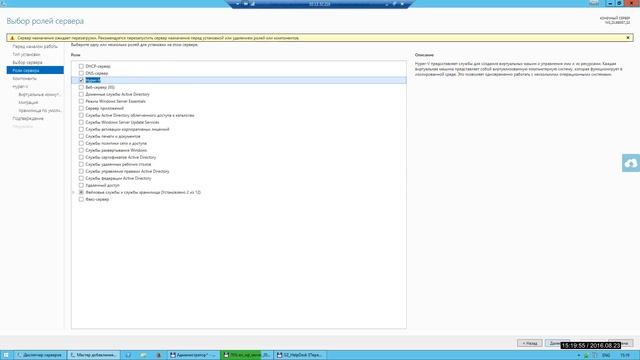Click the Hyper-V description text

pyautogui.click(x=519, y=69)
